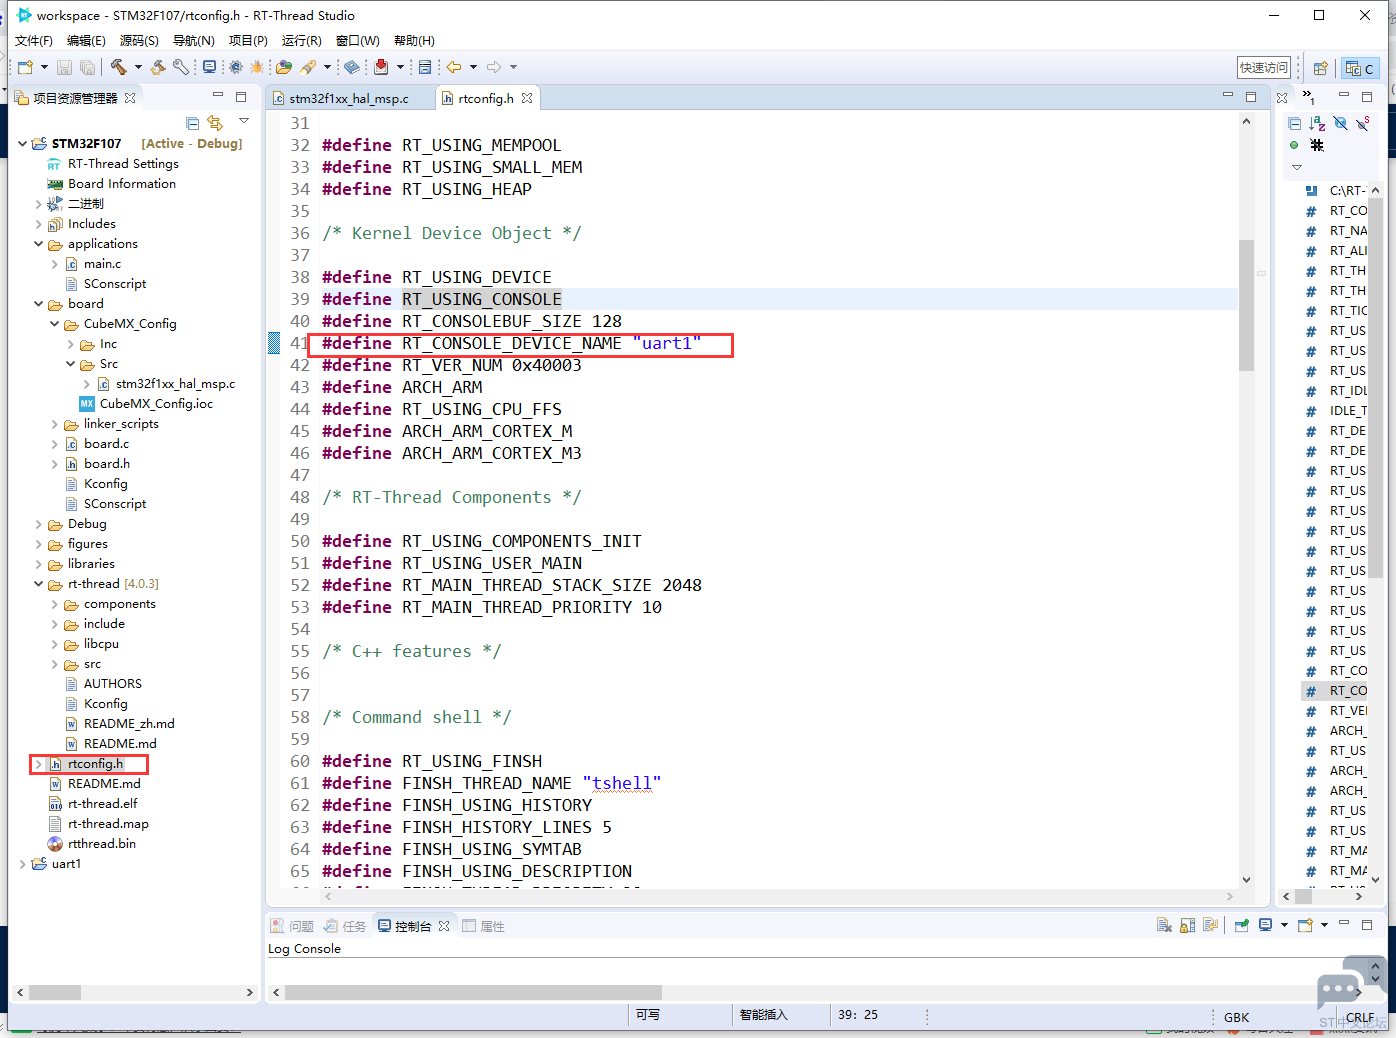Viewport: 1396px width, 1038px height.
Task: Click Link with Editor arrows in project explorer
Action: coord(215,123)
